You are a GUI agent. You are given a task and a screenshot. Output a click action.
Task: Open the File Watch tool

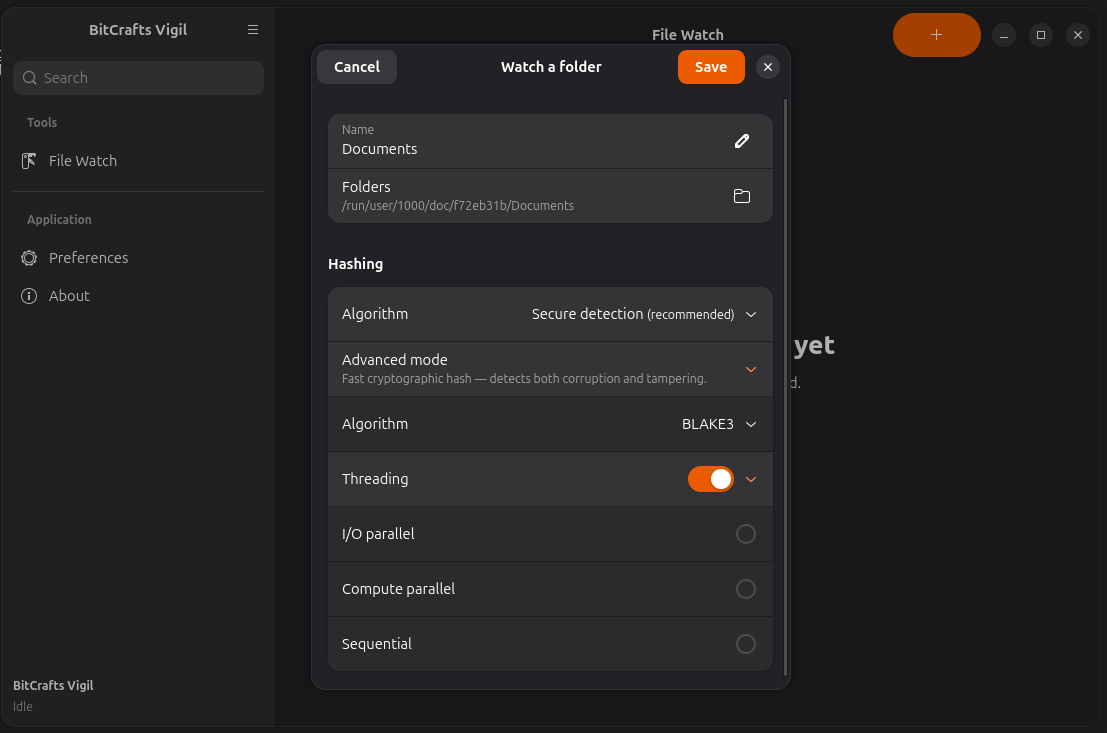138,161
